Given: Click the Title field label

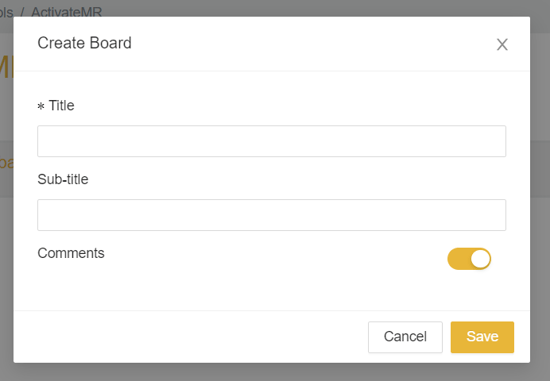Looking at the screenshot, I should tap(61, 106).
